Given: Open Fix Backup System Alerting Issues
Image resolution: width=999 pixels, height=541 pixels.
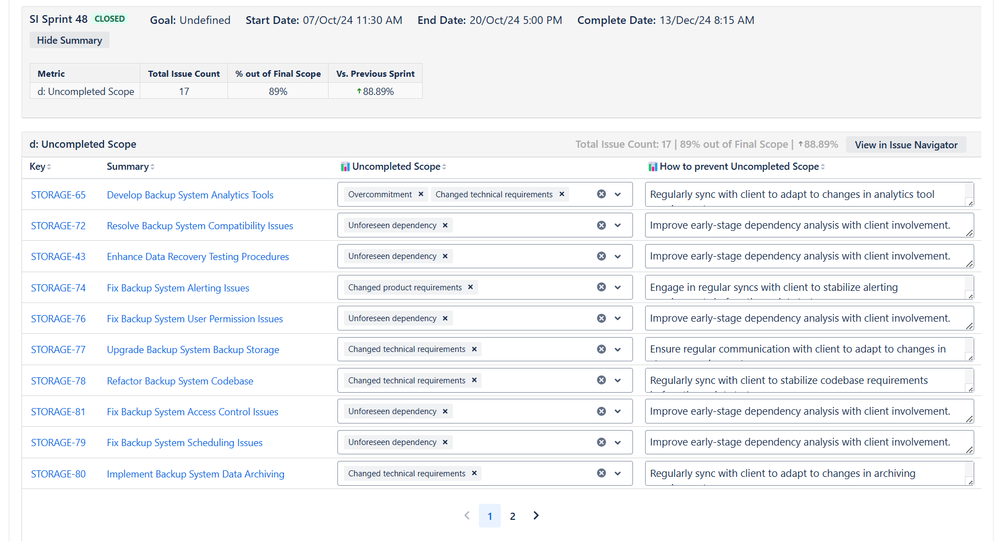Looking at the screenshot, I should (x=178, y=288).
